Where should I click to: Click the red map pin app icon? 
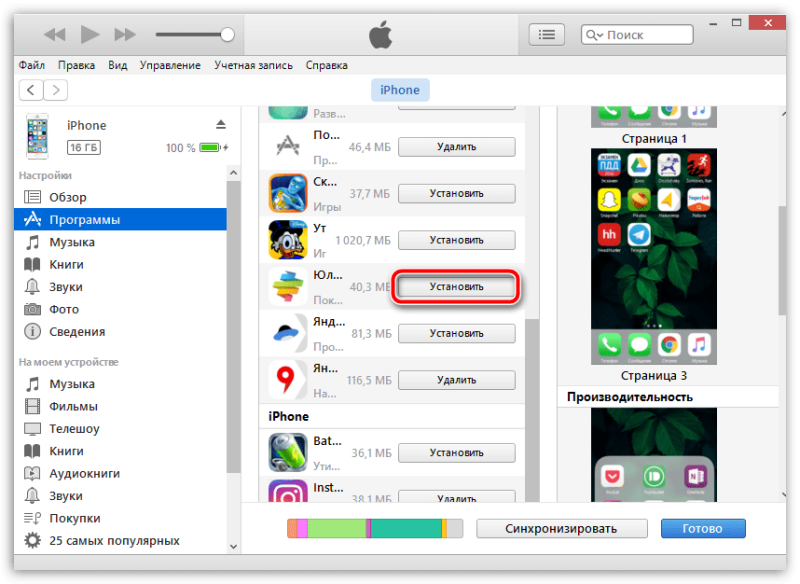pyautogui.click(x=288, y=380)
